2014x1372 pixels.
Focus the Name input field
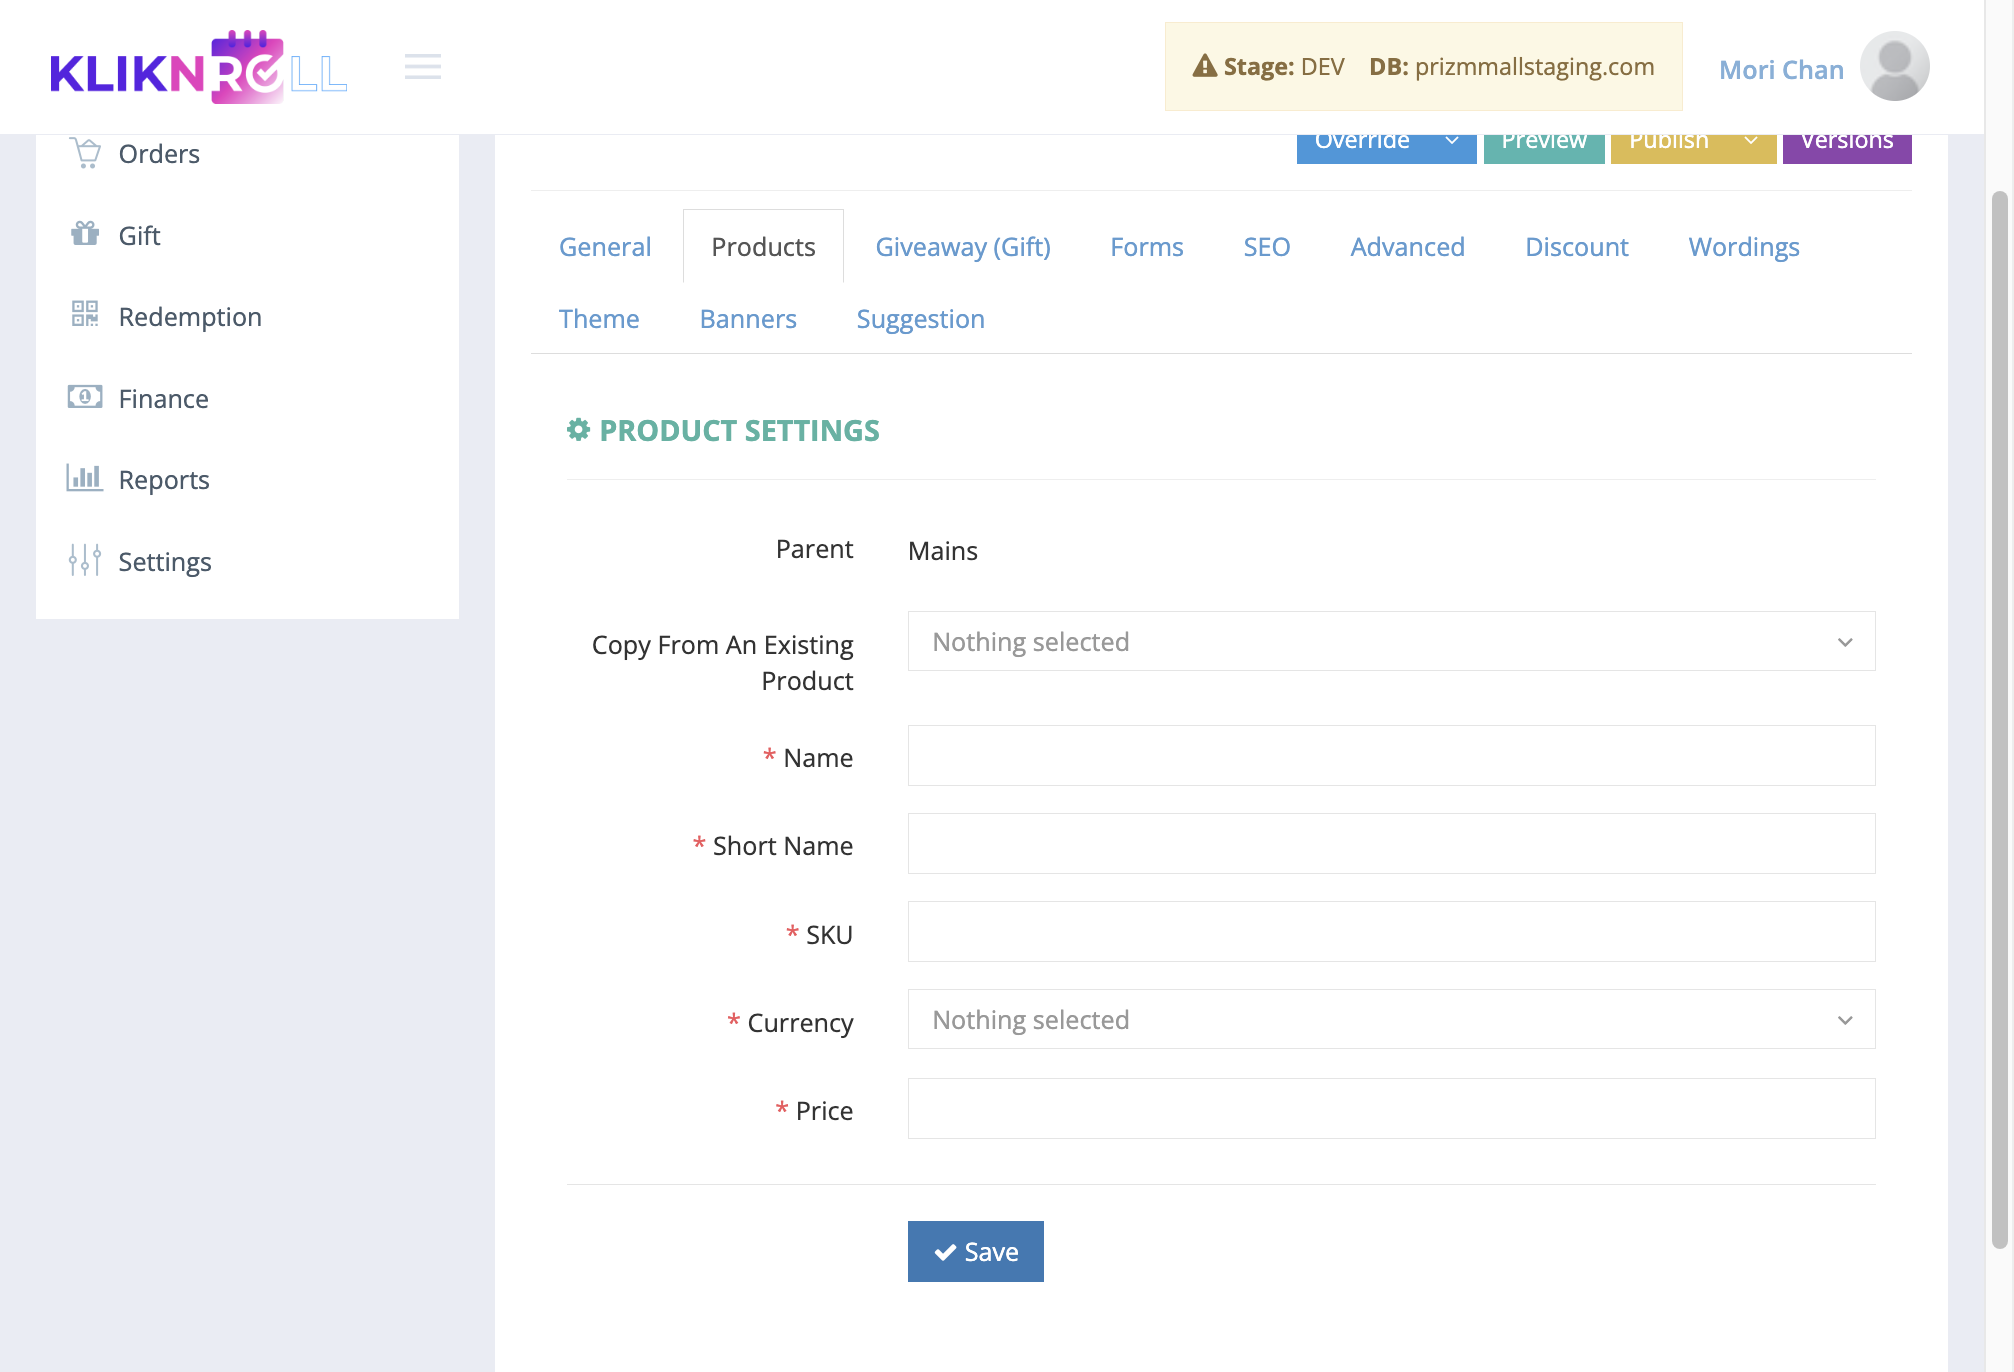1391,755
